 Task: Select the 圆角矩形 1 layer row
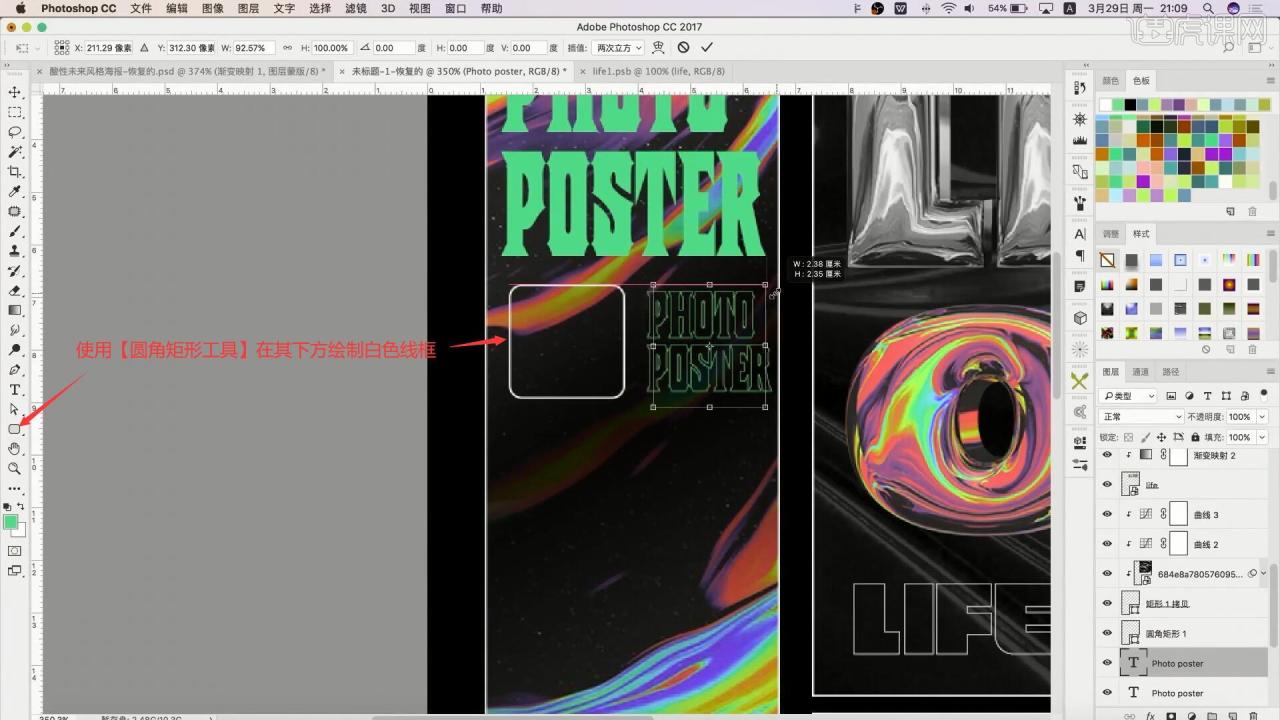click(x=1183, y=633)
